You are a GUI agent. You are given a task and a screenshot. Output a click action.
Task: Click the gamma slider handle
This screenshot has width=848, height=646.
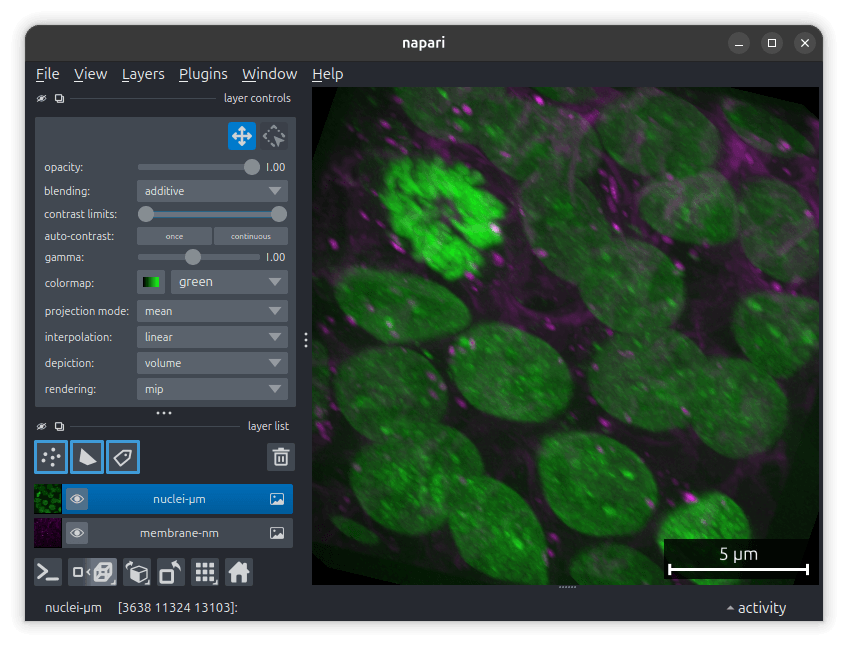click(193, 257)
